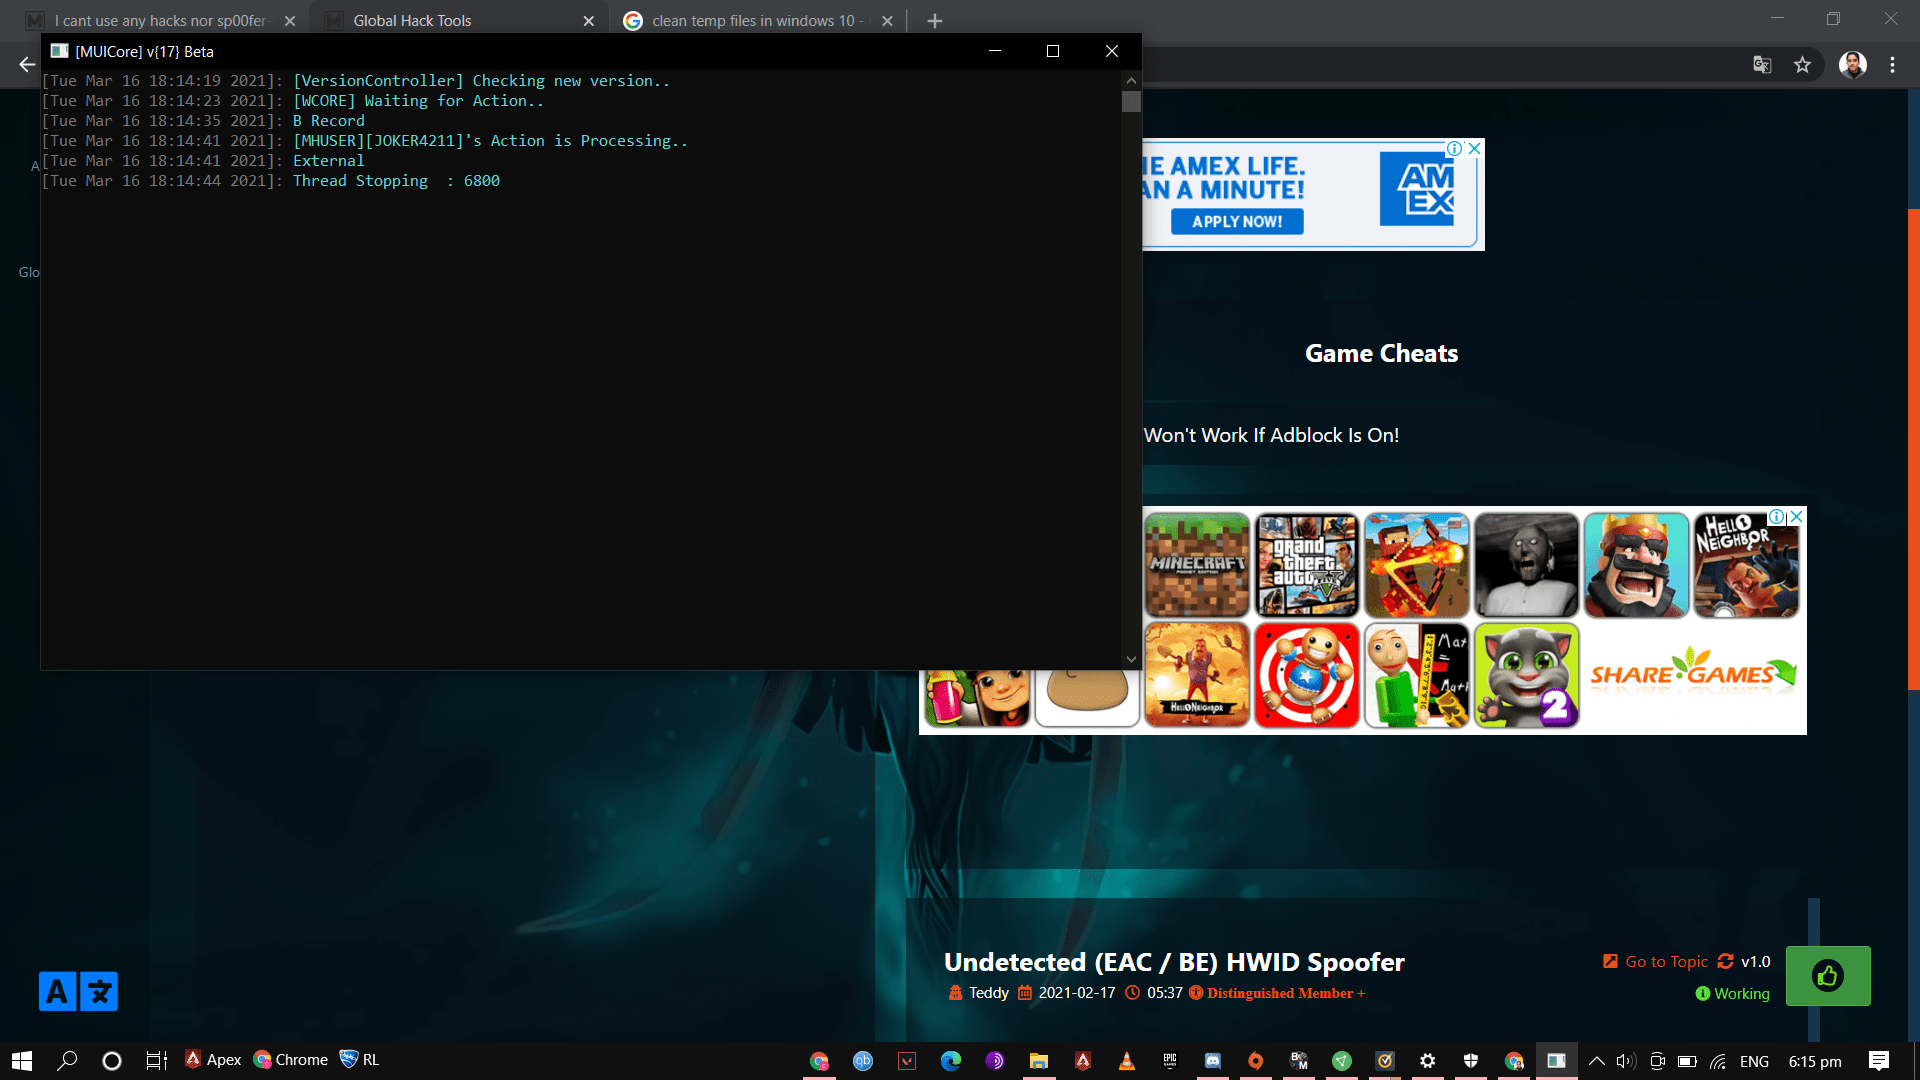Open the notification action center
Image resolution: width=1920 pixels, height=1080 pixels.
tap(1879, 1061)
